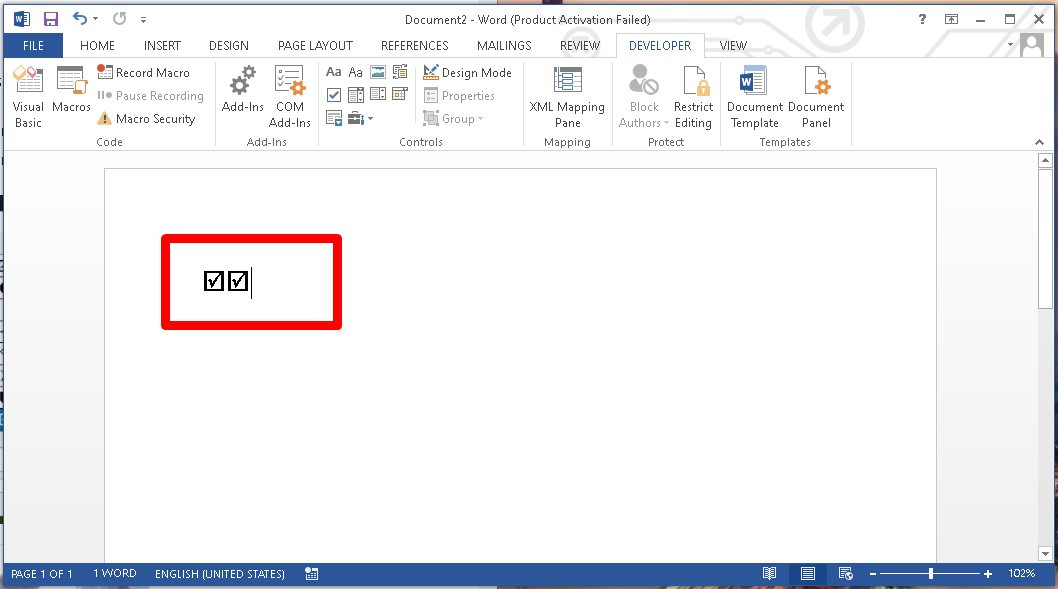Open the undo history dropdown arrow
The height and width of the screenshot is (589, 1058).
96,19
